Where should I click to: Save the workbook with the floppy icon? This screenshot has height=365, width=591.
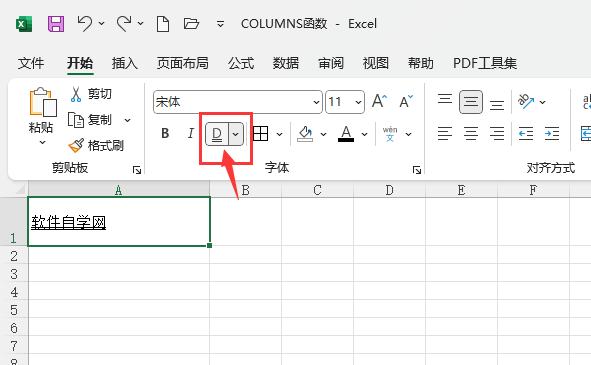56,24
